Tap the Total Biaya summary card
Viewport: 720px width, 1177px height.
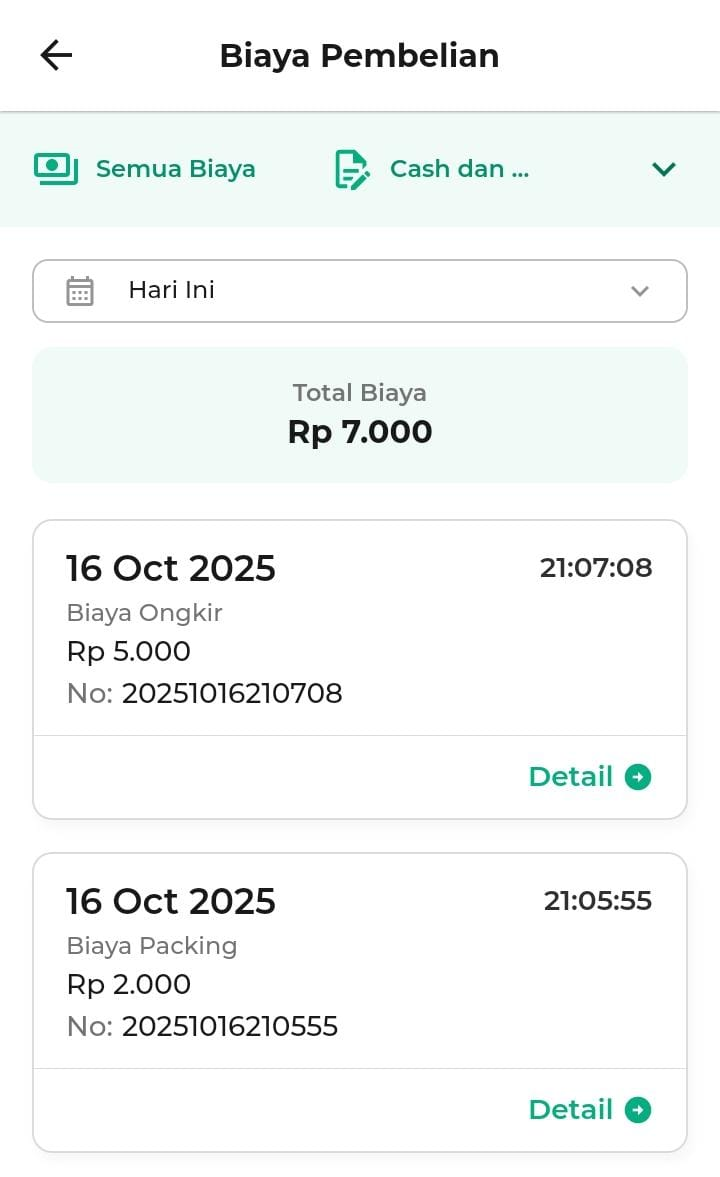[x=360, y=415]
